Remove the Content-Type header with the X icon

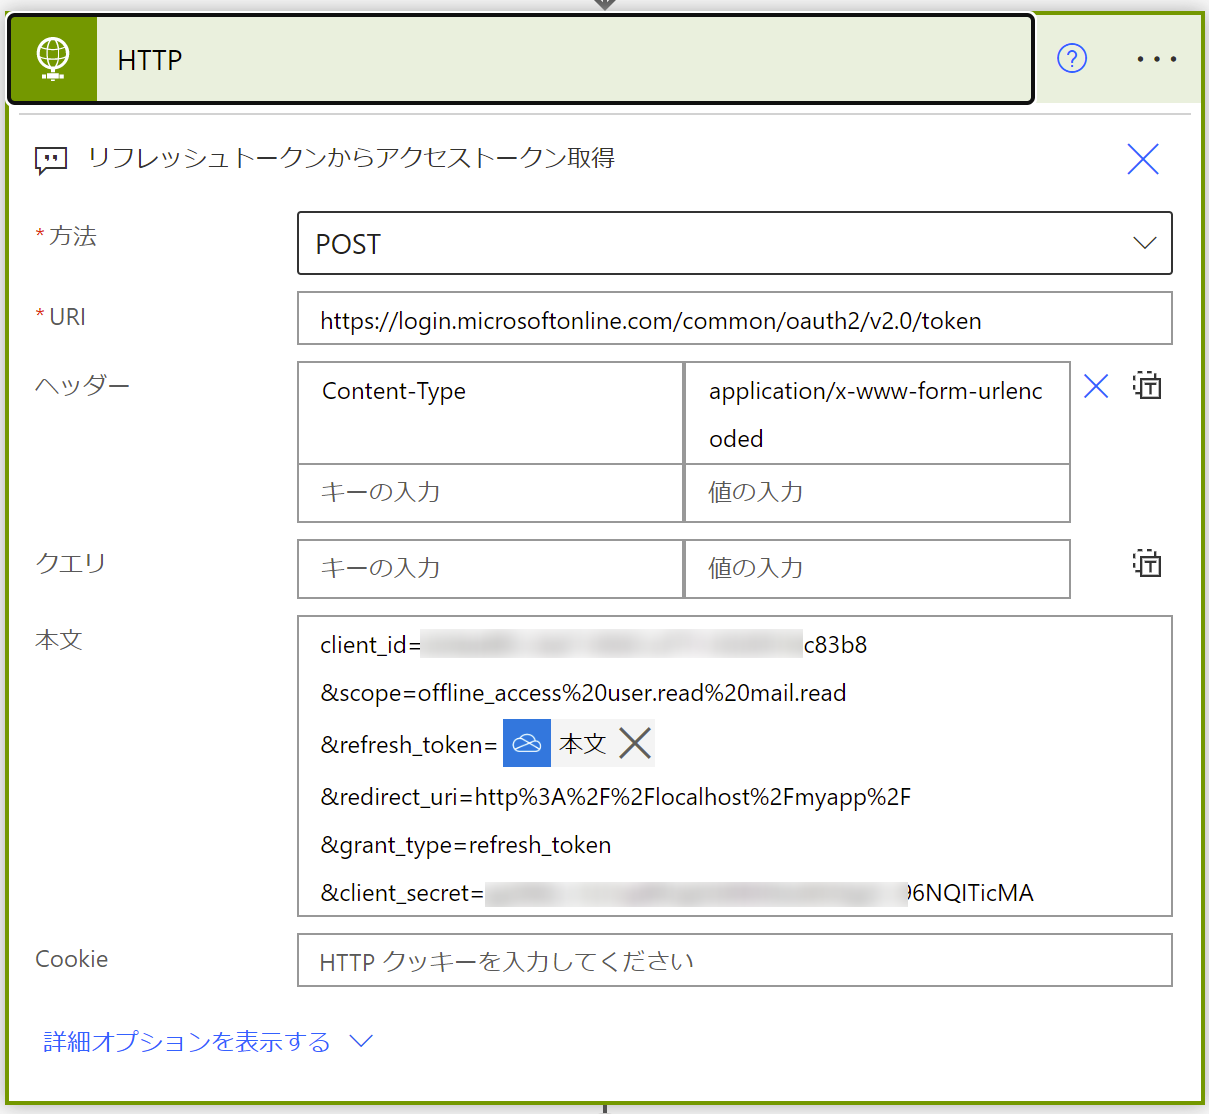pos(1096,386)
